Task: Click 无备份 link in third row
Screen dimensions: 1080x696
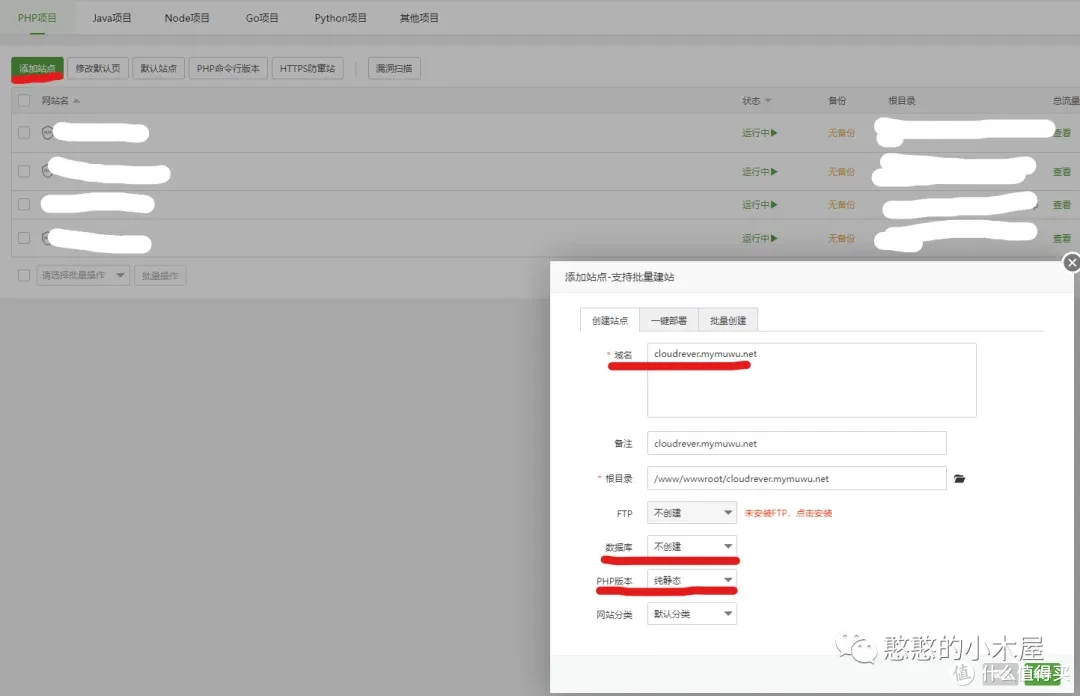Action: pyautogui.click(x=841, y=205)
